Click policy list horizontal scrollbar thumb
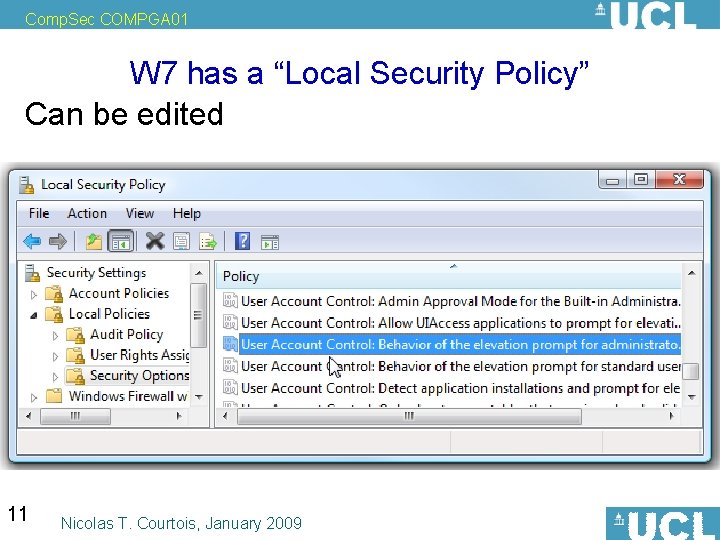This screenshot has height=540, width=720. (409, 416)
